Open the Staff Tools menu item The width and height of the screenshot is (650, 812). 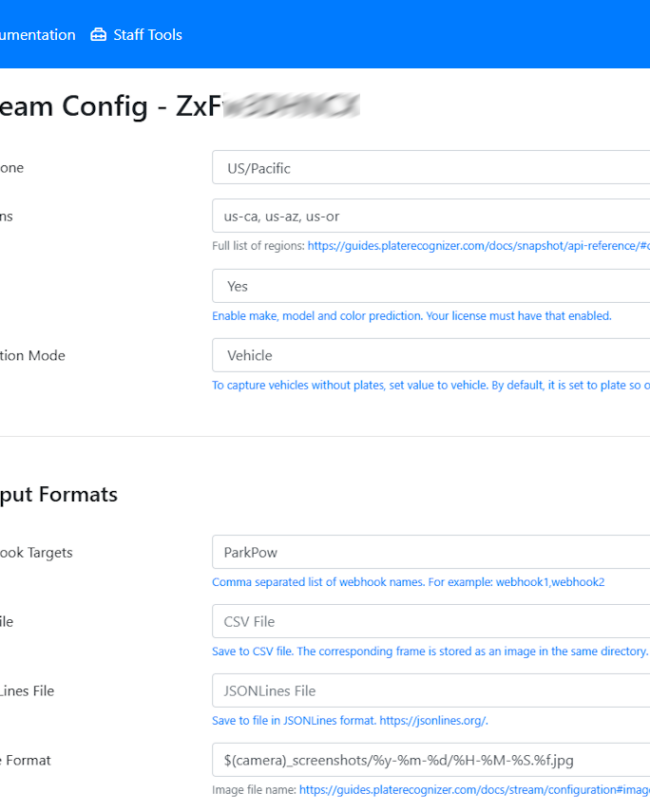137,35
